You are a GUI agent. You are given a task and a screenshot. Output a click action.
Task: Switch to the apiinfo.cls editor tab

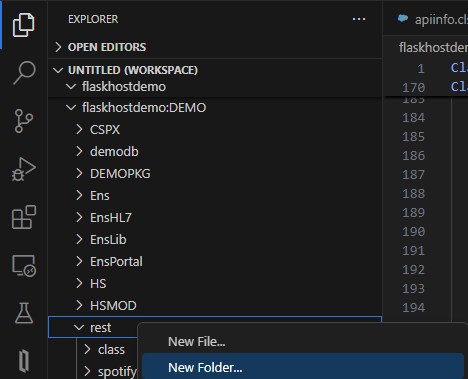pos(433,19)
